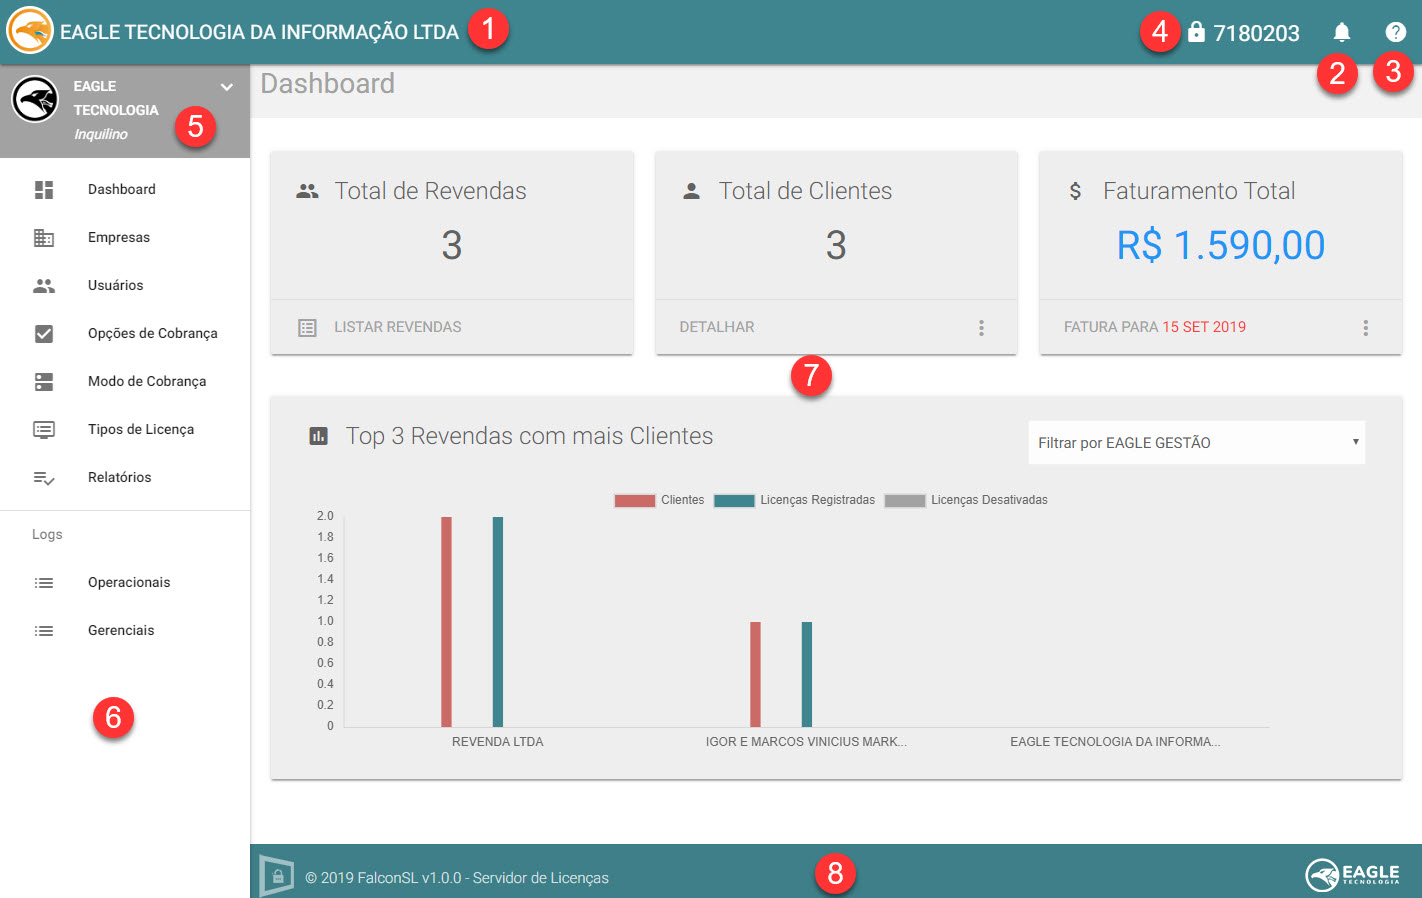Toggle the Licenças Desativadas legend swatch
This screenshot has width=1422, height=898.
coord(905,500)
